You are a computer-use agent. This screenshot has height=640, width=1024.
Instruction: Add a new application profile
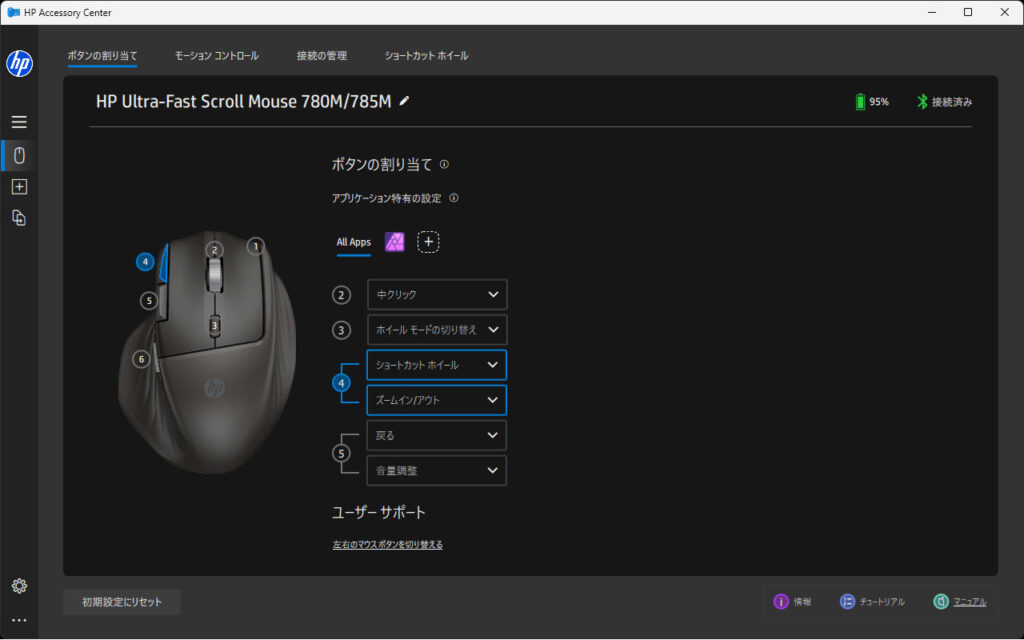(x=428, y=242)
